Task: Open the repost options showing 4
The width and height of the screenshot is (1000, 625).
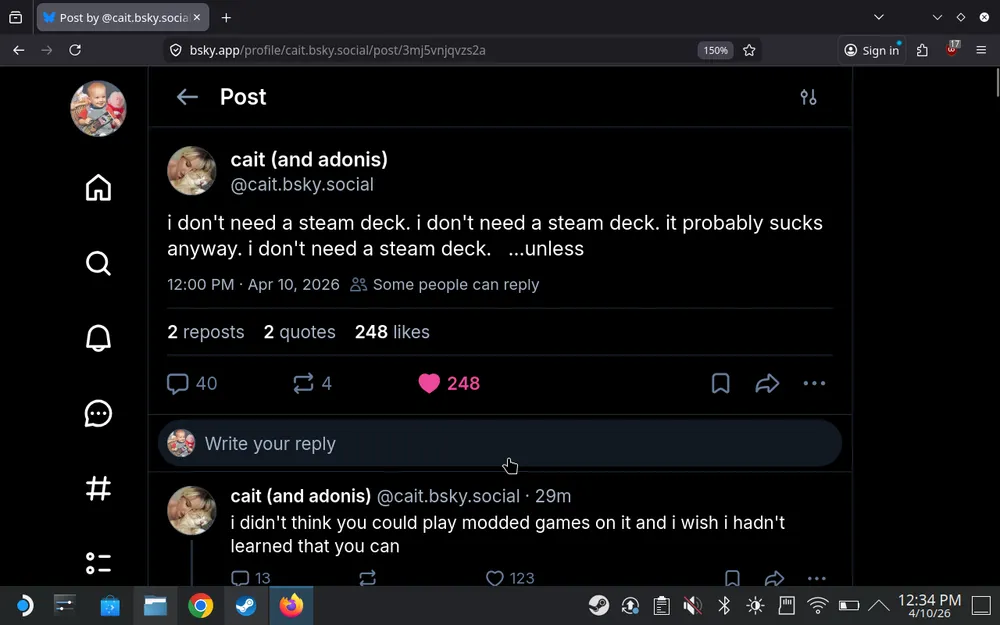Action: tap(303, 384)
